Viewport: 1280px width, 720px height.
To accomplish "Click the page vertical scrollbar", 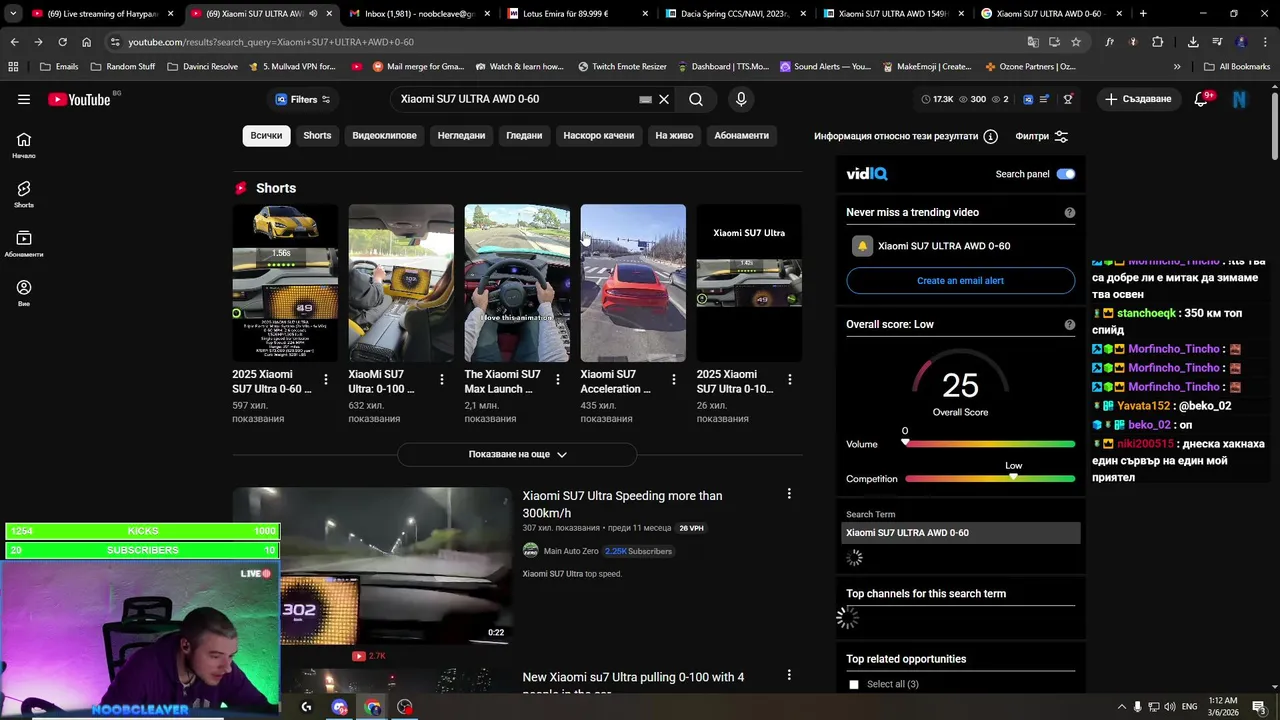I will click(1274, 125).
